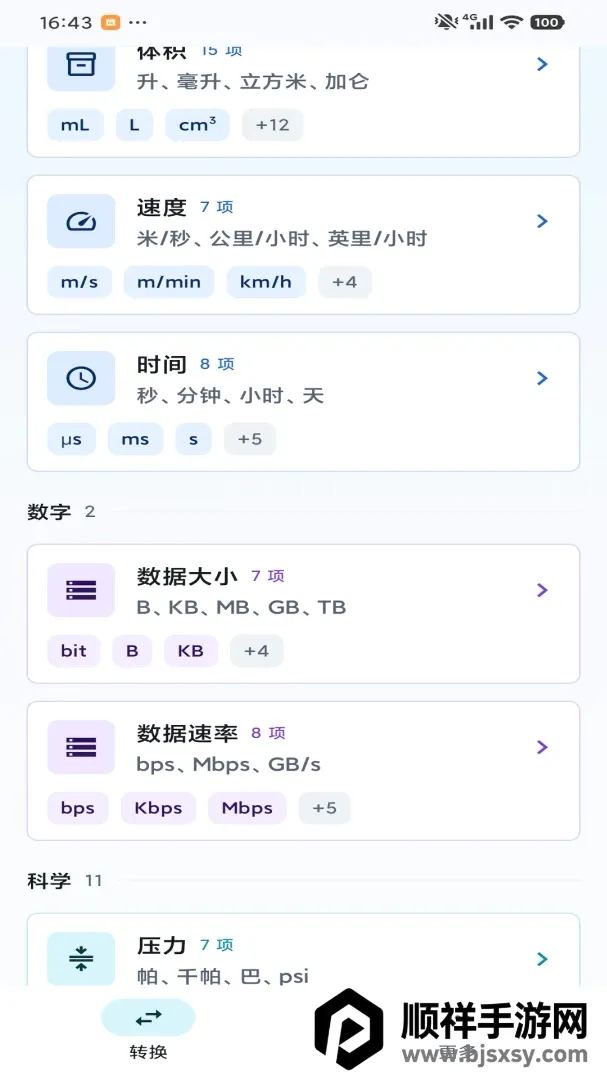Tap the battery indicator in status bar
This screenshot has width=607, height=1080.
[546, 22]
